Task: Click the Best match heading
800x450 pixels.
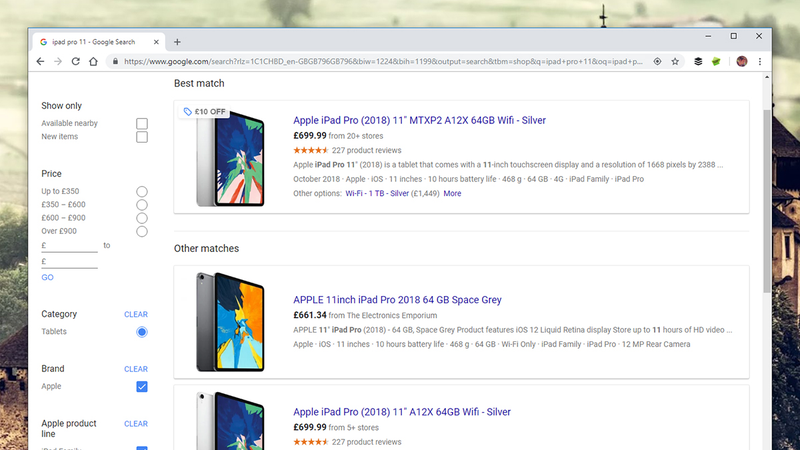Action: point(199,83)
